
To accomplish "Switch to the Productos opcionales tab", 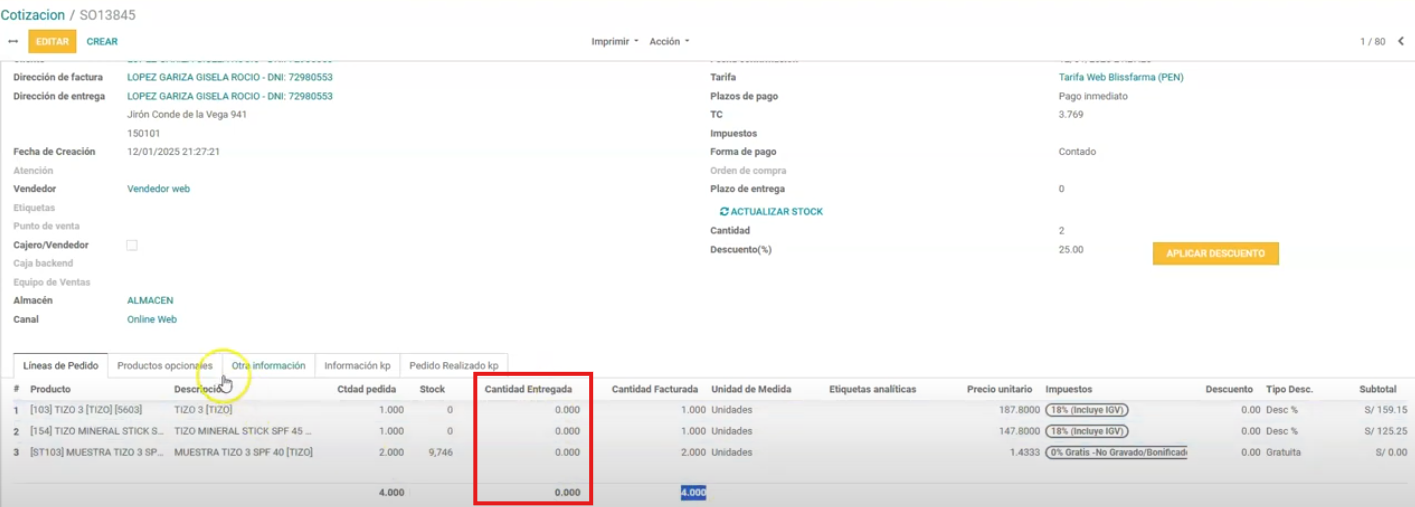I will (x=164, y=366).
